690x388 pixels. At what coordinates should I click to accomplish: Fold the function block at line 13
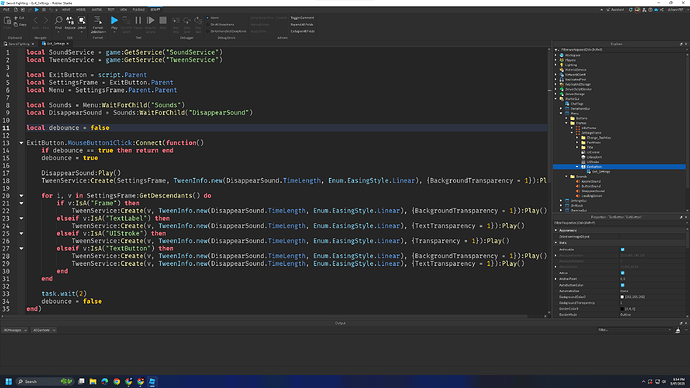coord(21,143)
